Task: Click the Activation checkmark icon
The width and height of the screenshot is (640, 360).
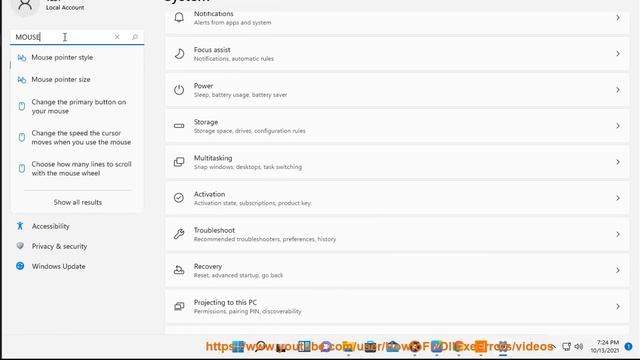Action: (179, 198)
